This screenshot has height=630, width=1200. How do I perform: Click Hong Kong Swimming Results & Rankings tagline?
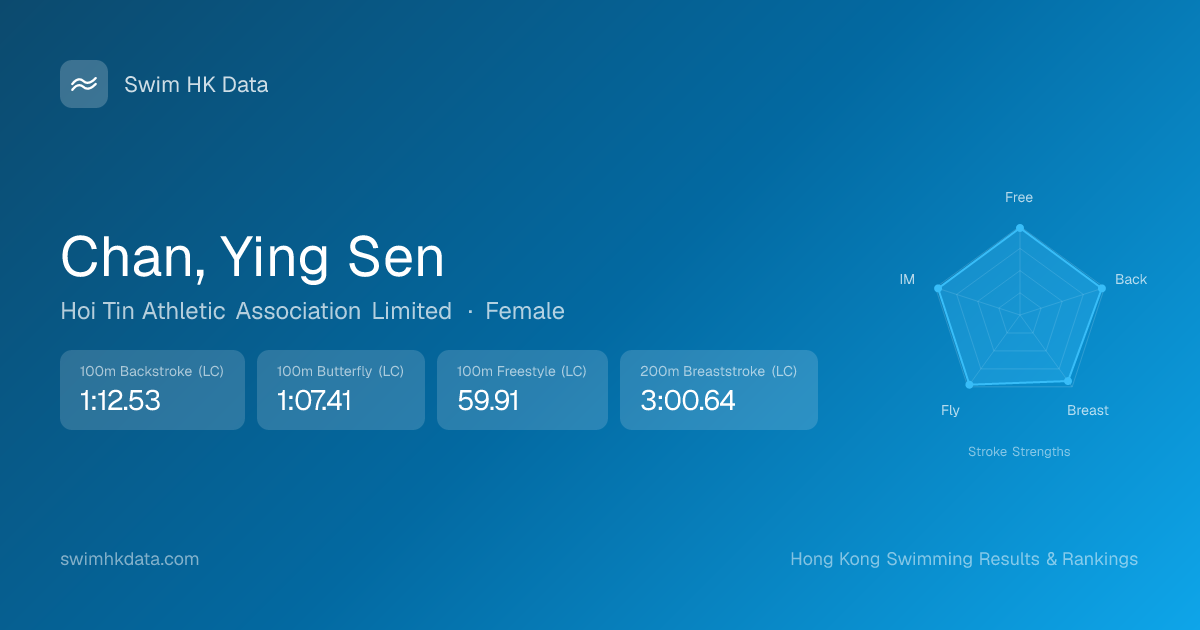coord(964,559)
